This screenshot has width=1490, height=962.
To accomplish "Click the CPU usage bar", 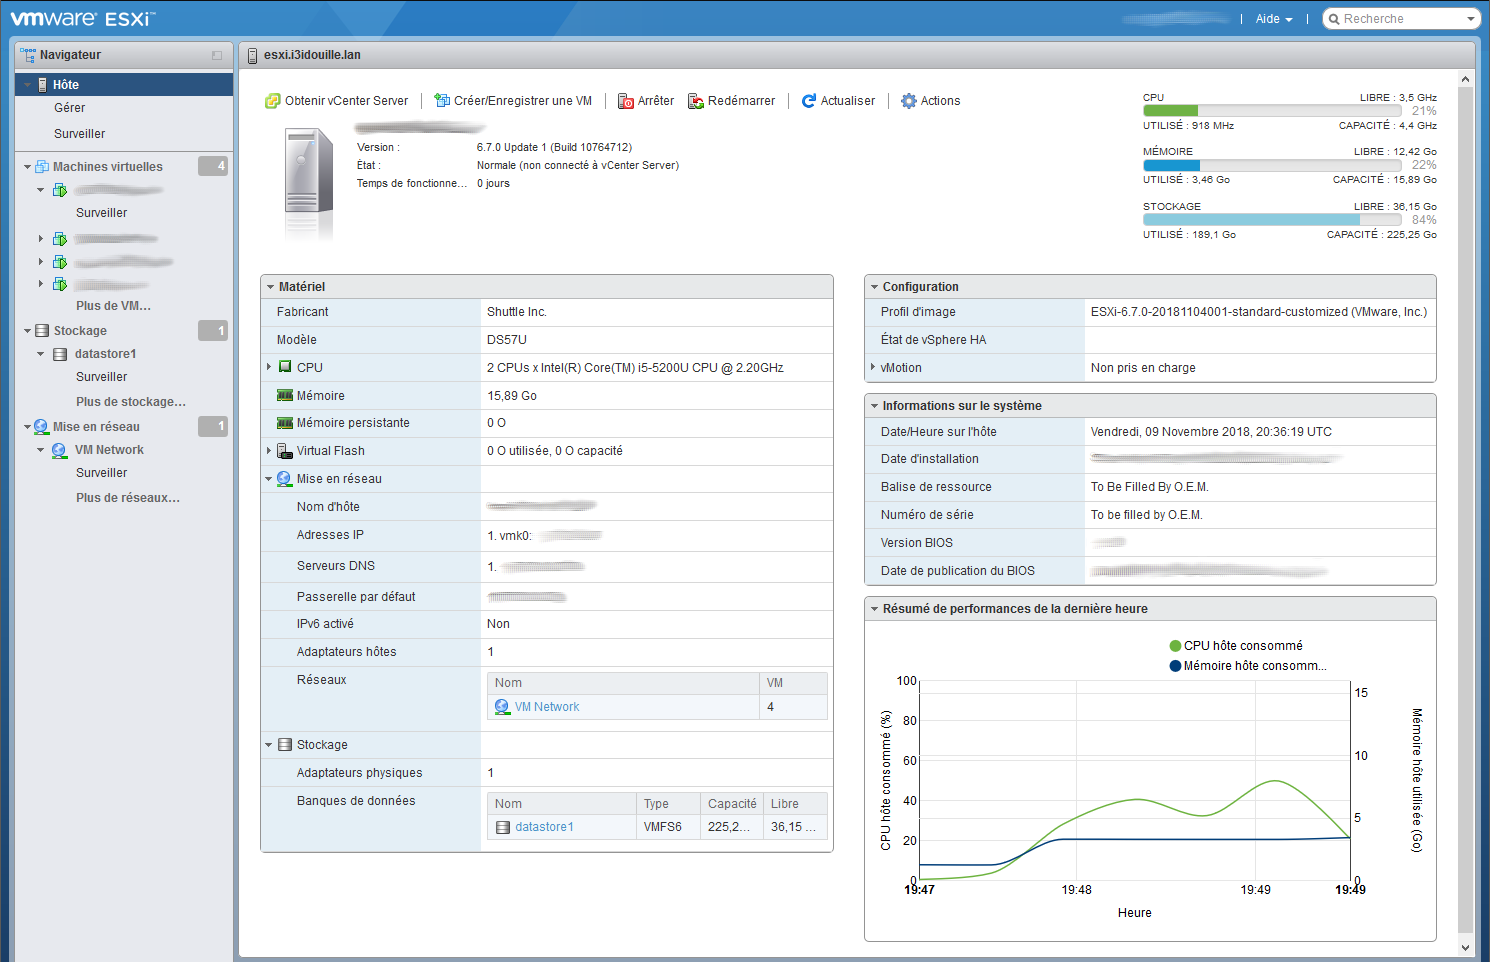I will 1272,111.
